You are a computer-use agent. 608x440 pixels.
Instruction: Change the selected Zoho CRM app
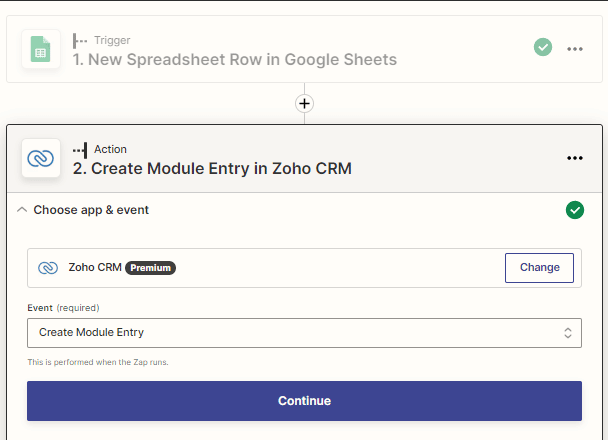coord(539,268)
